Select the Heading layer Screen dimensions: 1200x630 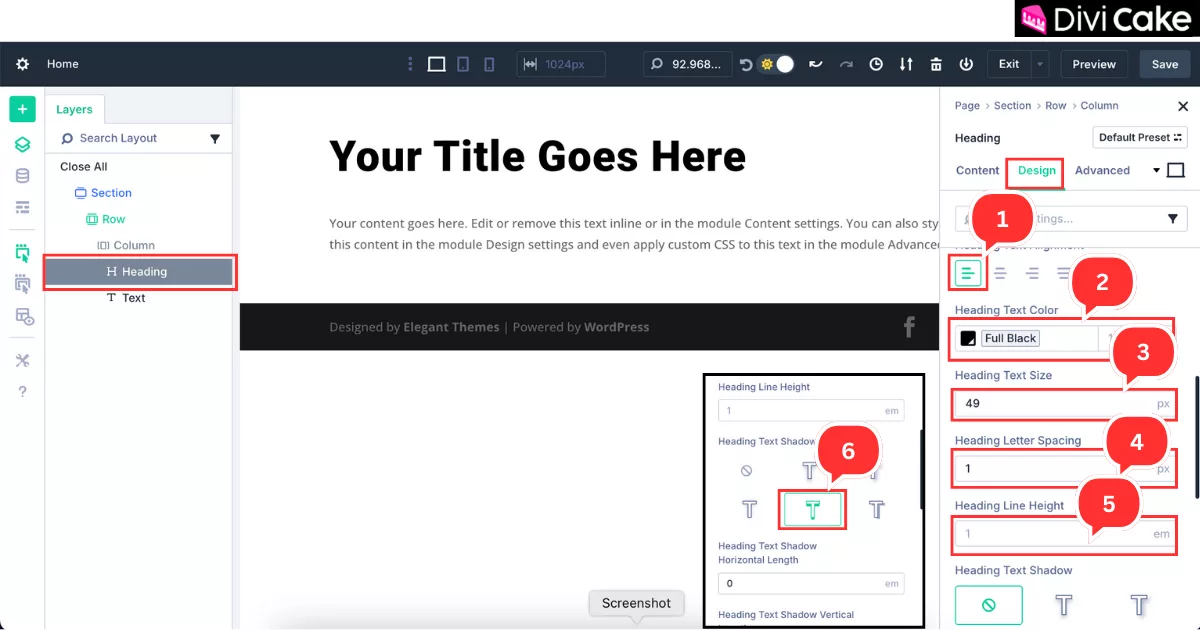click(x=139, y=271)
